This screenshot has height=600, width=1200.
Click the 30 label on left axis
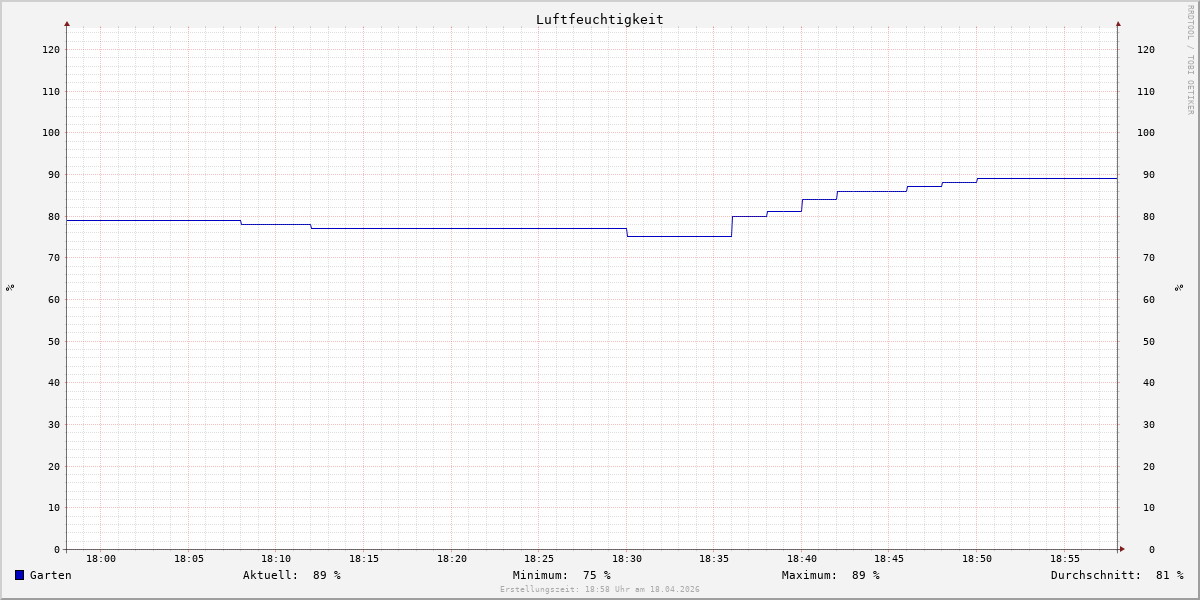54,424
